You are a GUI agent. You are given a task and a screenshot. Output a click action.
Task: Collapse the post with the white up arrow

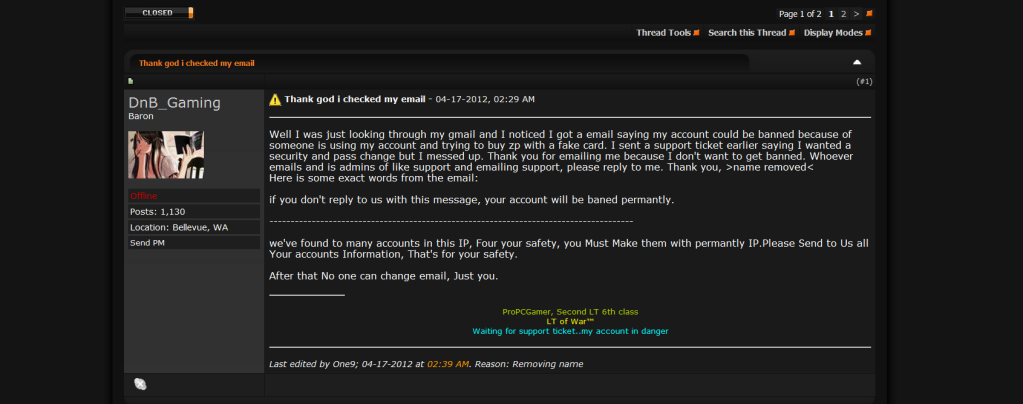pos(857,62)
